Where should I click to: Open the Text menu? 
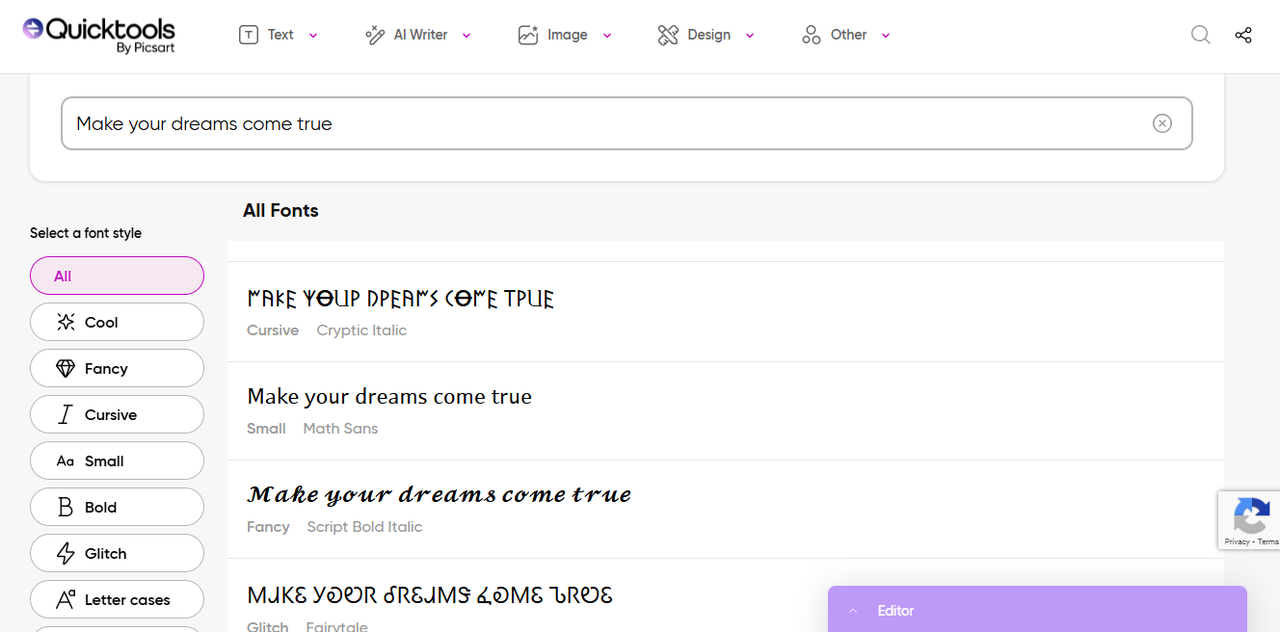[x=278, y=35]
